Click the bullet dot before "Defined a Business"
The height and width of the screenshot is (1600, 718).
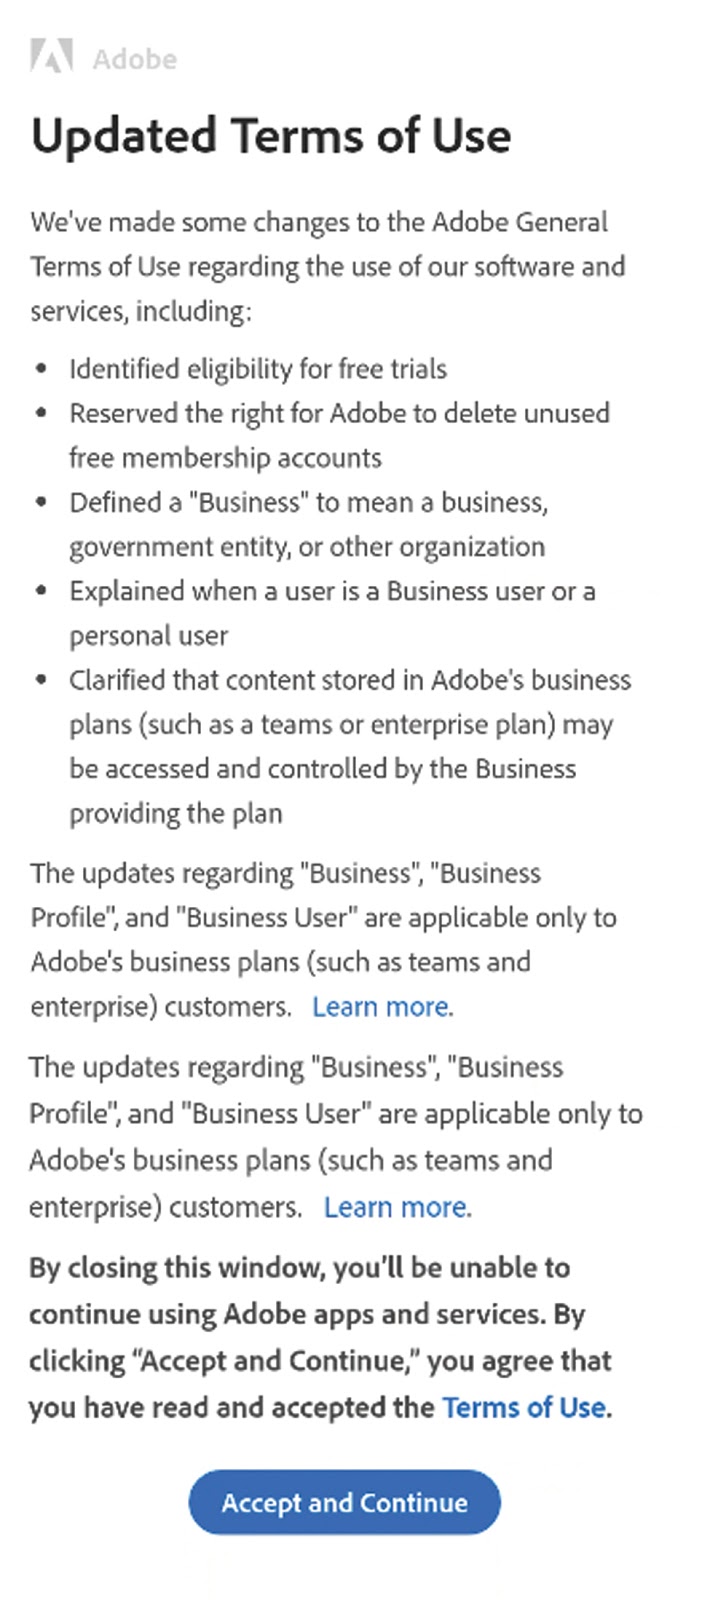point(41,502)
